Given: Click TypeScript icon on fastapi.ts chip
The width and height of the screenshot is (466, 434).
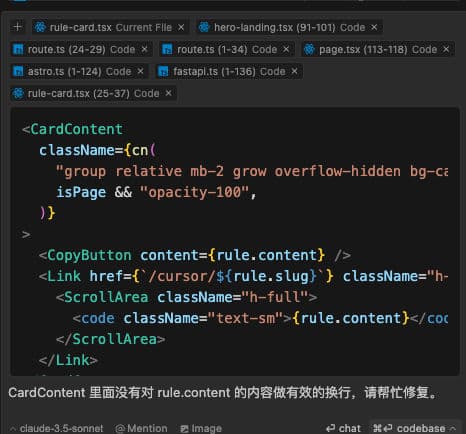Looking at the screenshot, I should point(163,71).
